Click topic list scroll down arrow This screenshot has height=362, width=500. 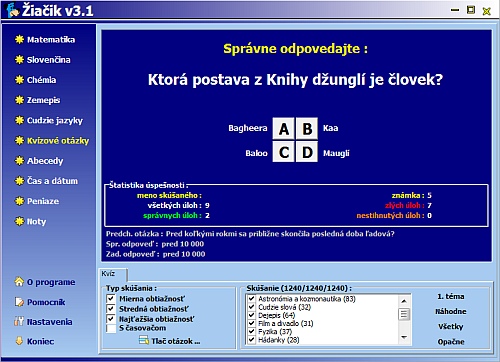pyautogui.click(x=404, y=338)
